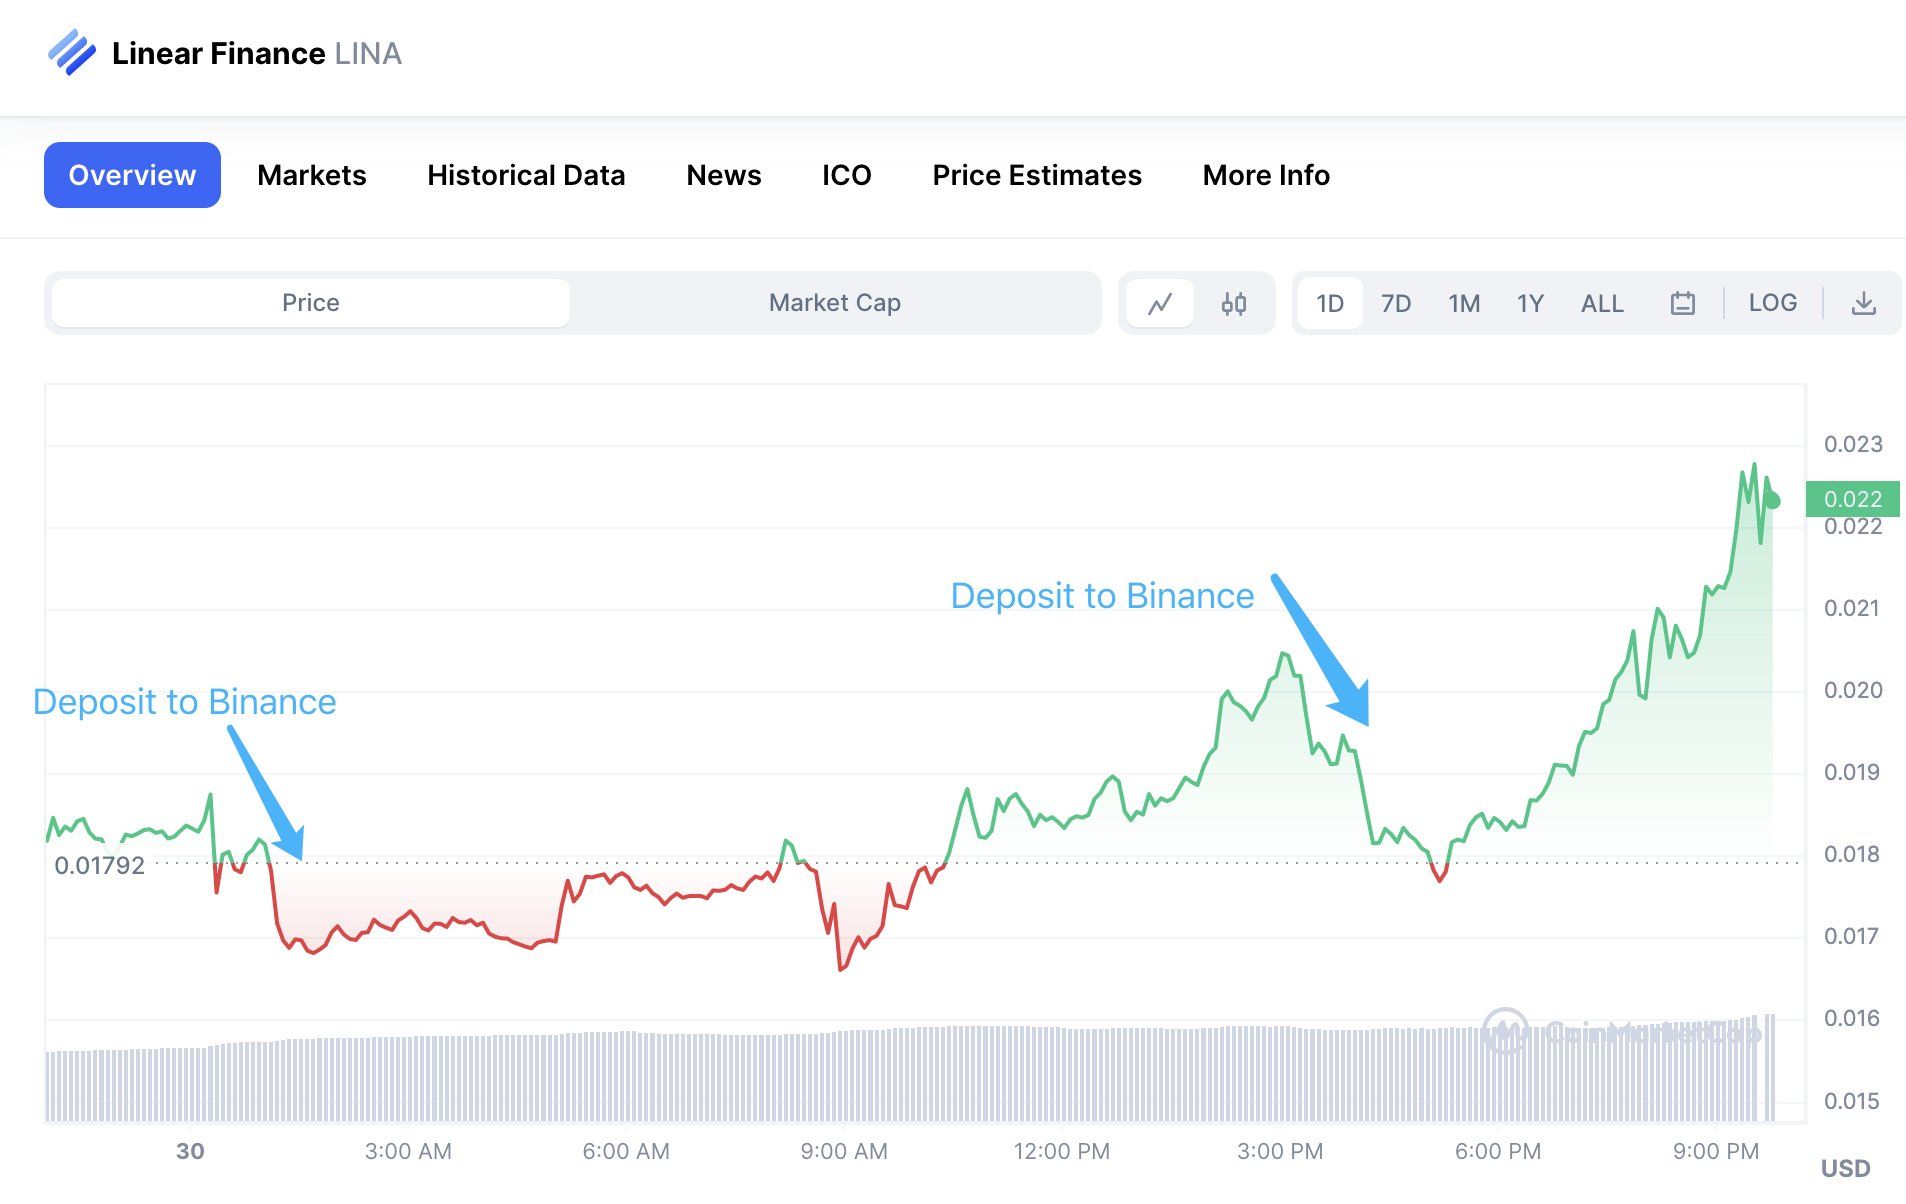Image resolution: width=1906 pixels, height=1204 pixels.
Task: Select the 1Y time range
Action: click(1530, 303)
